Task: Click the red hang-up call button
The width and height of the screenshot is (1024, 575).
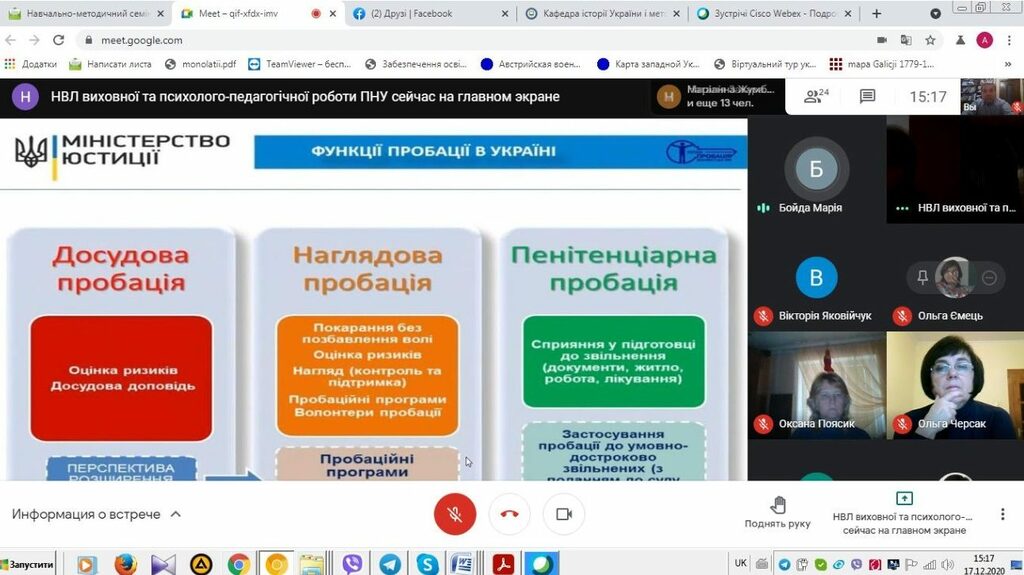Action: (509, 514)
